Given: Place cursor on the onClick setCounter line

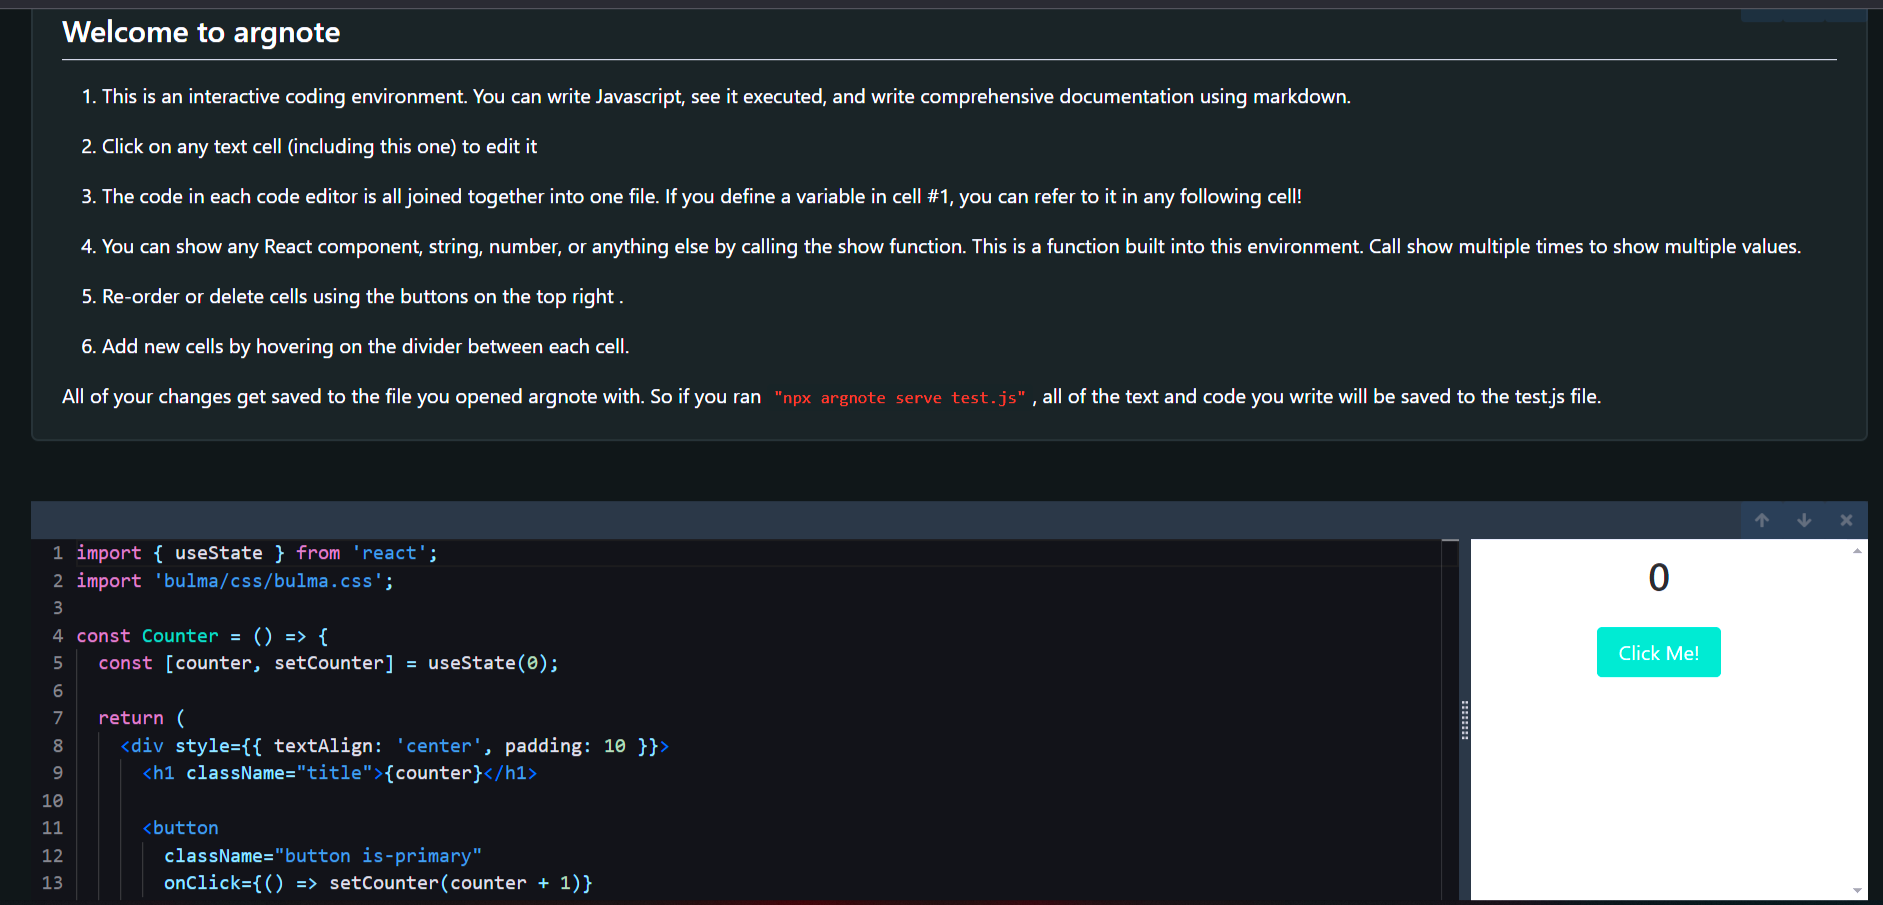Looking at the screenshot, I should (378, 883).
